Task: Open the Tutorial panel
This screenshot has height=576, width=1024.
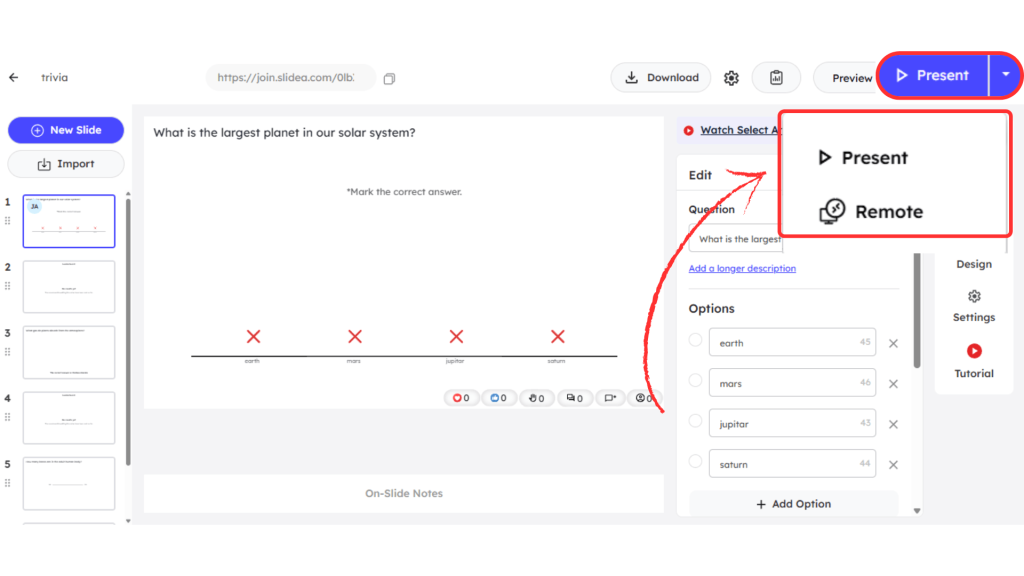Action: pos(973,360)
